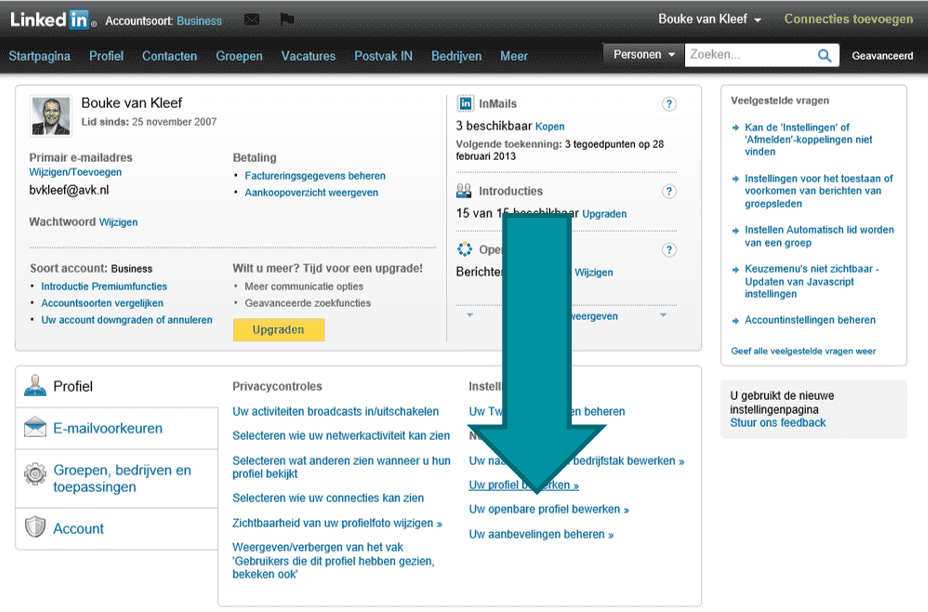
Task: Open the Bedrijven menu
Action: pyautogui.click(x=456, y=56)
